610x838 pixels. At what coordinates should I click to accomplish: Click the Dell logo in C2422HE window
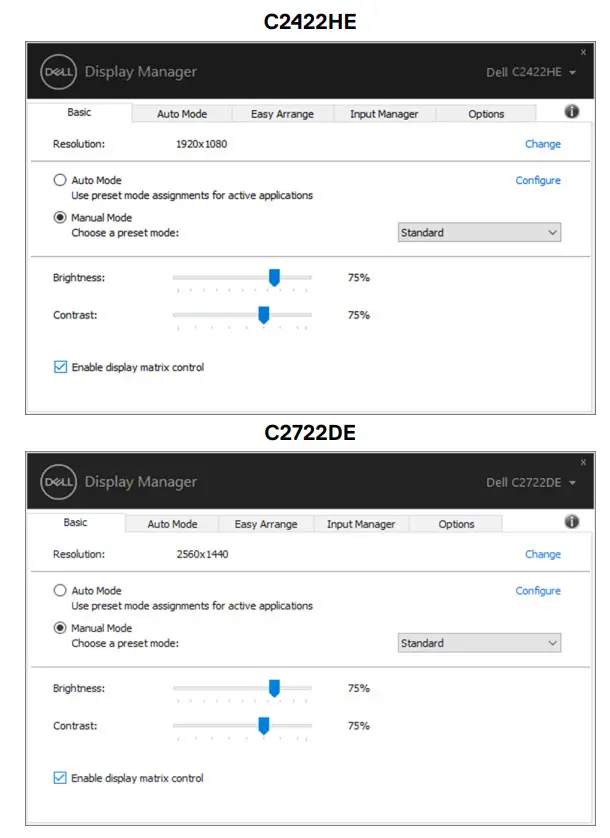click(x=58, y=72)
